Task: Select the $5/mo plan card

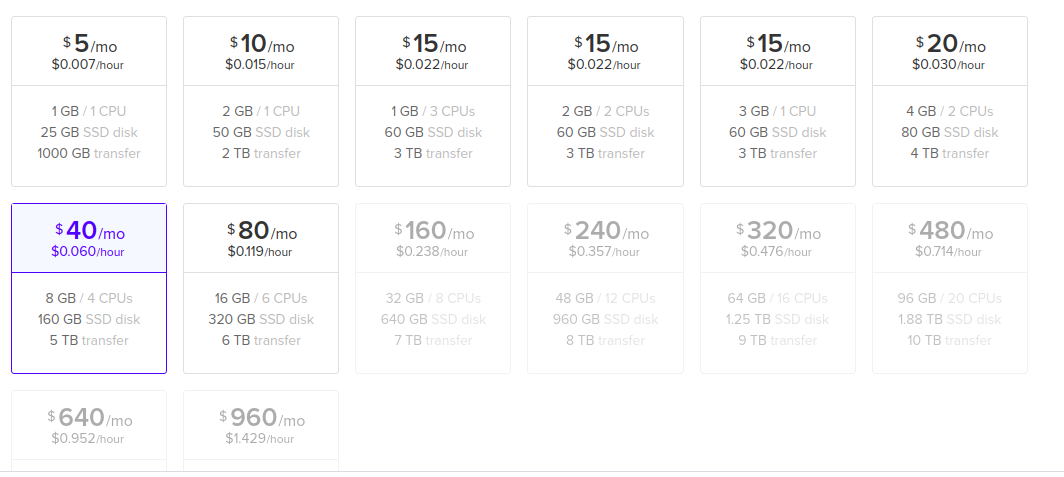Action: 88,101
